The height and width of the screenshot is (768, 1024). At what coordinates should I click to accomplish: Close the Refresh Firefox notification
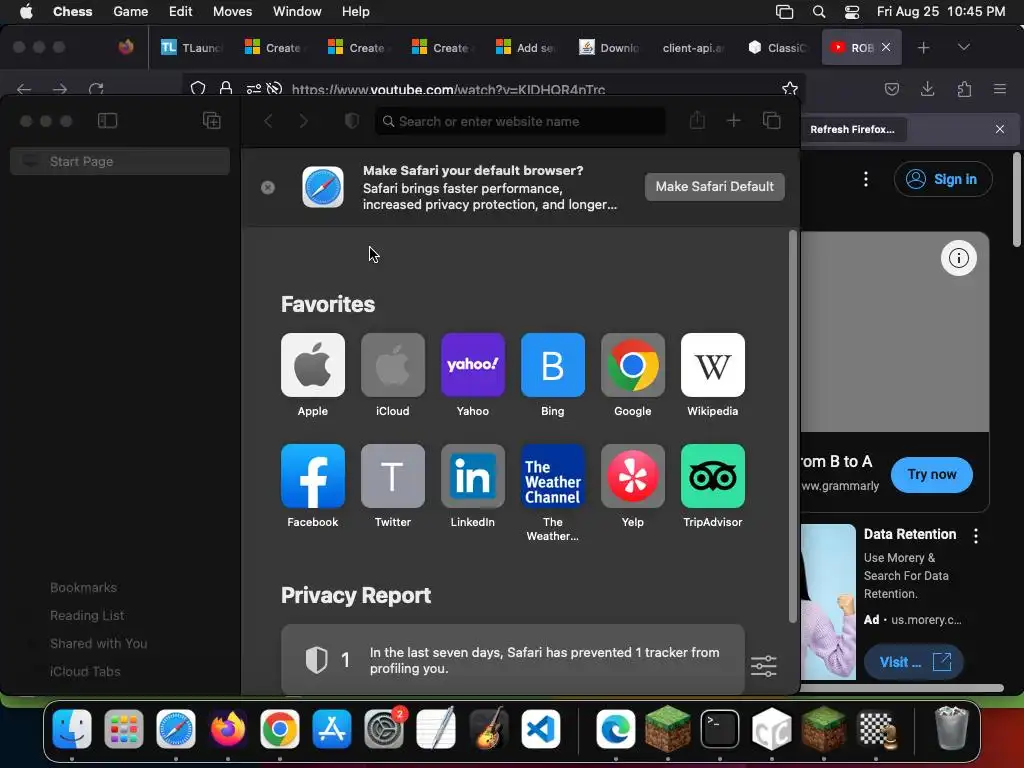1000,129
